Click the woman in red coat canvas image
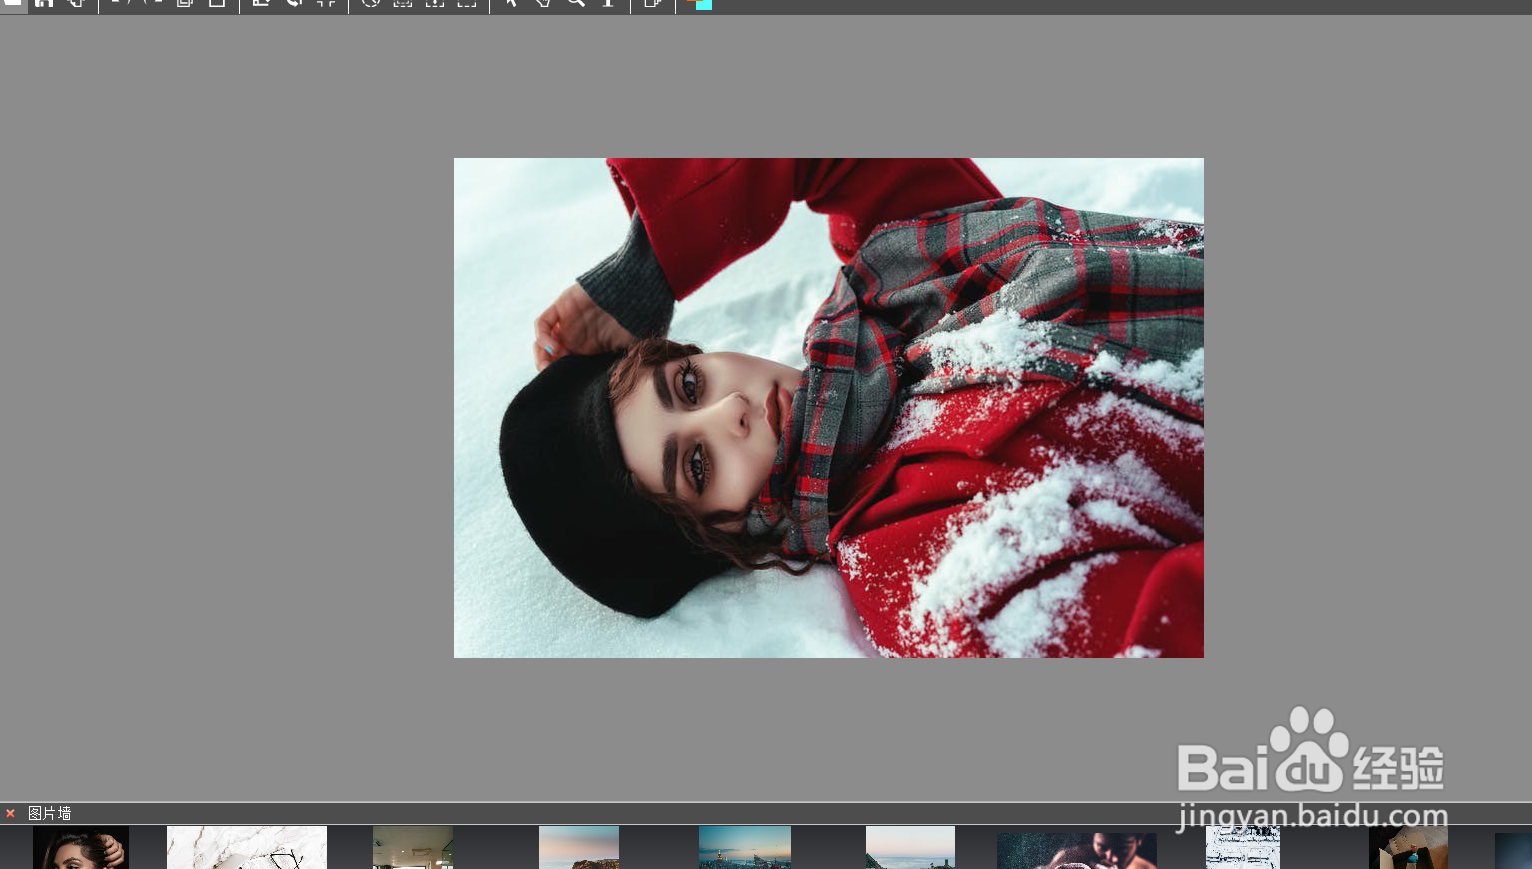The image size is (1532, 869). [x=829, y=408]
